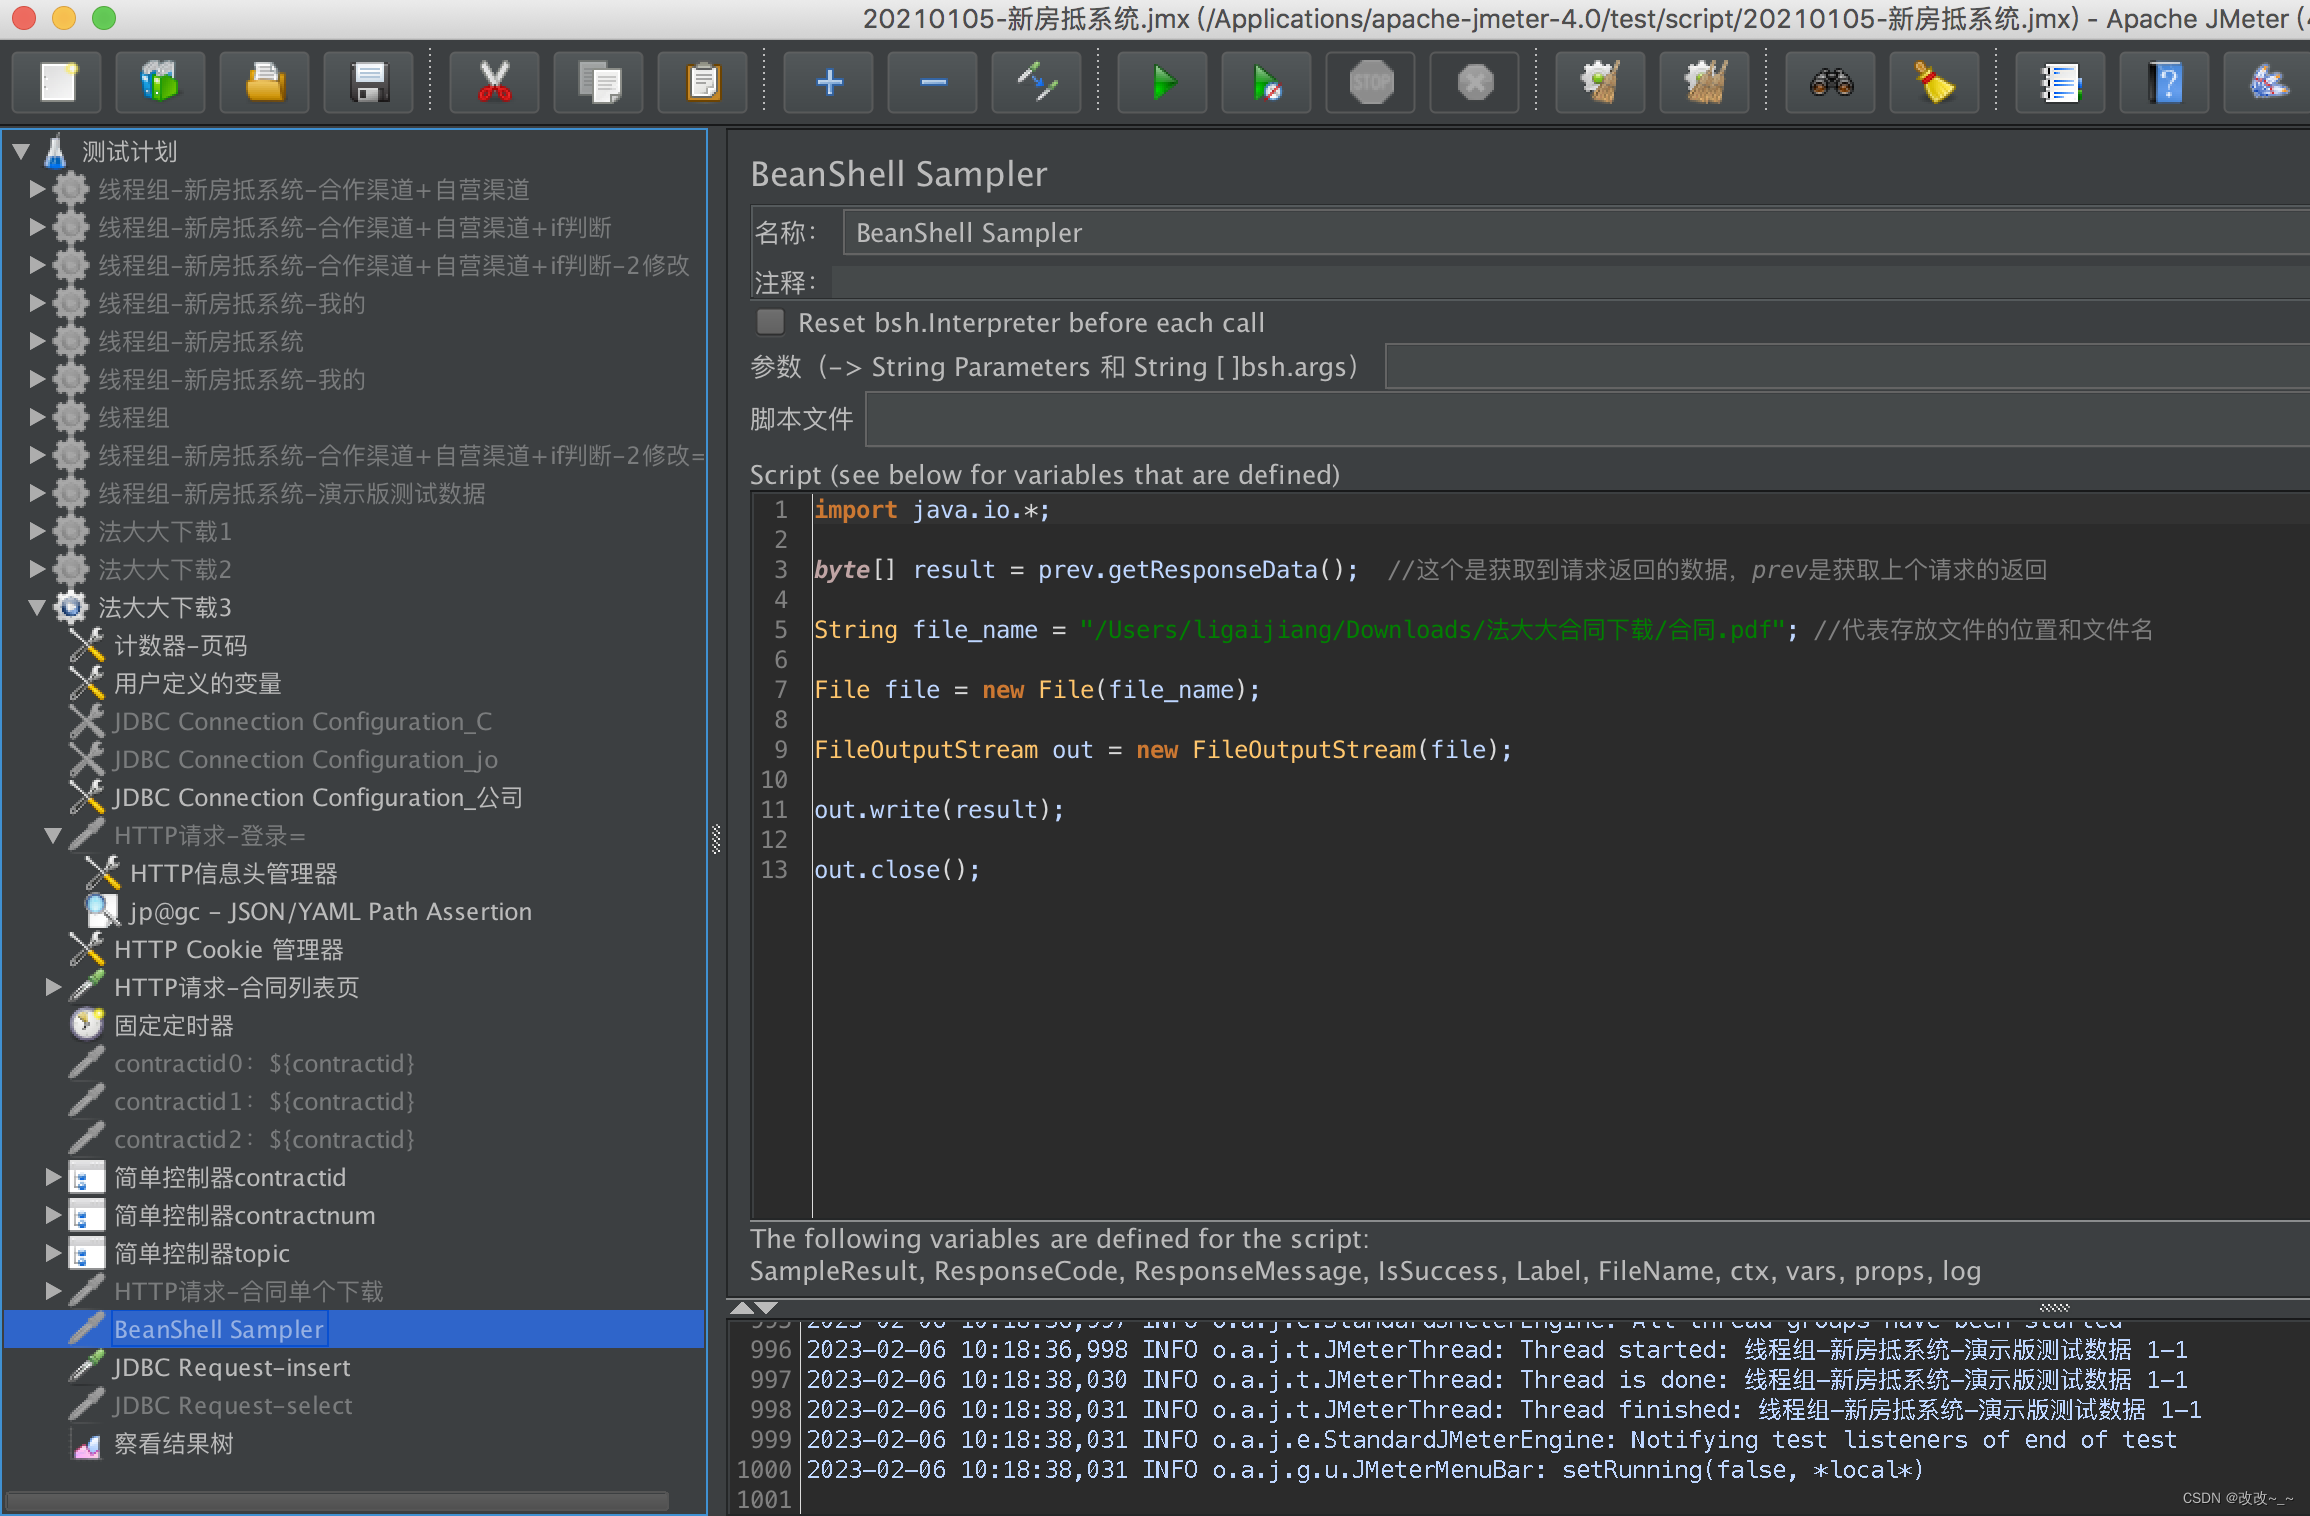Open Search with the binoculars icon
The height and width of the screenshot is (1516, 2310).
(x=1831, y=82)
